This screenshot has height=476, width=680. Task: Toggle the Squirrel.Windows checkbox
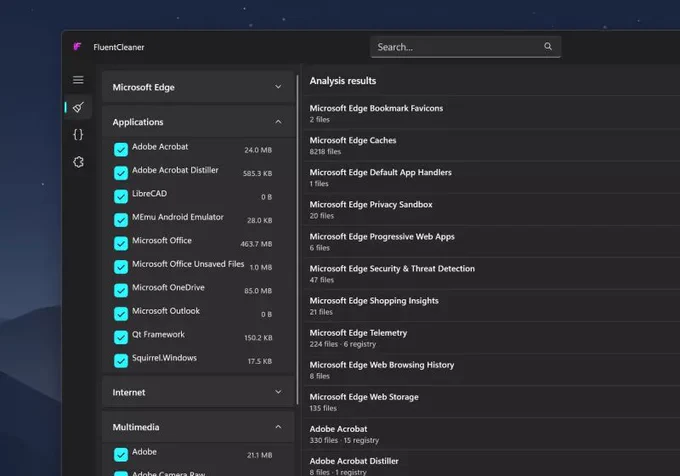[121, 360]
